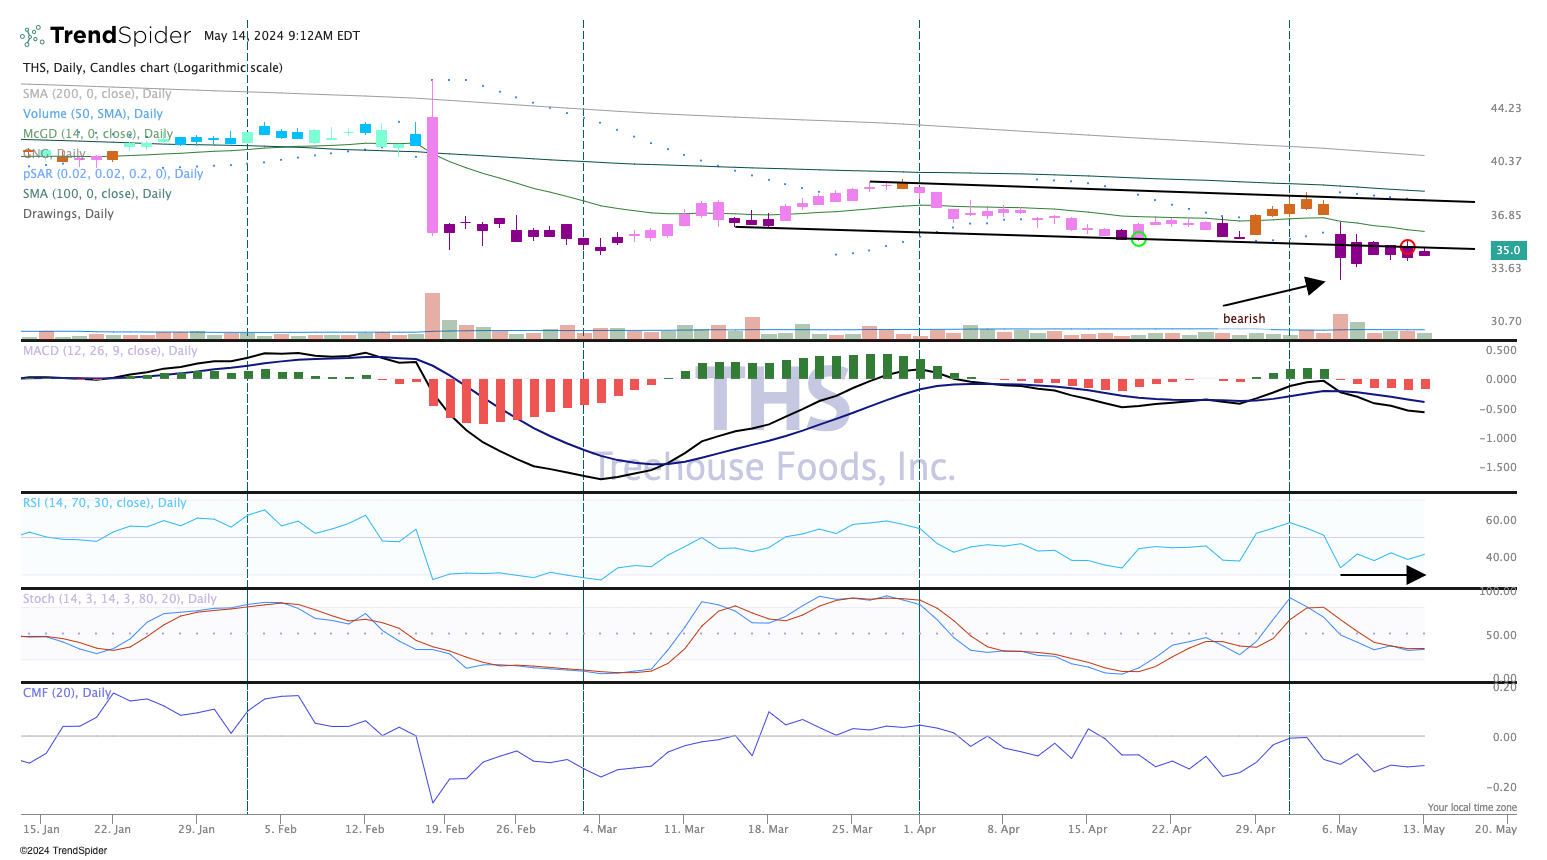This screenshot has width=1547, height=860.
Task: Click the green circle marker on the chart
Action: click(1138, 239)
